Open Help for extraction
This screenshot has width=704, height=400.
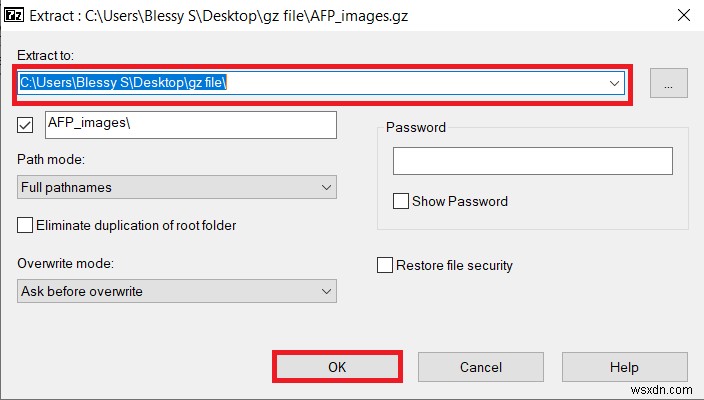click(624, 367)
